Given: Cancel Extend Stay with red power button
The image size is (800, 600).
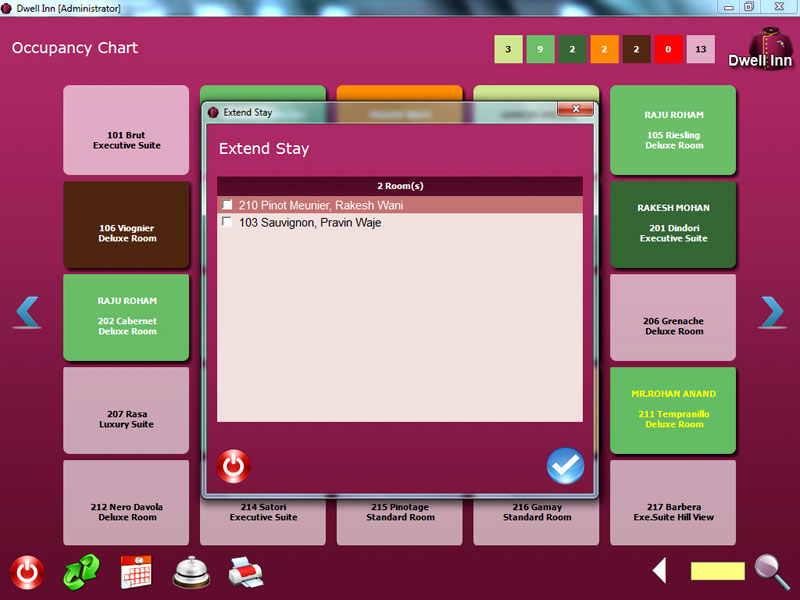Looking at the screenshot, I should (234, 466).
